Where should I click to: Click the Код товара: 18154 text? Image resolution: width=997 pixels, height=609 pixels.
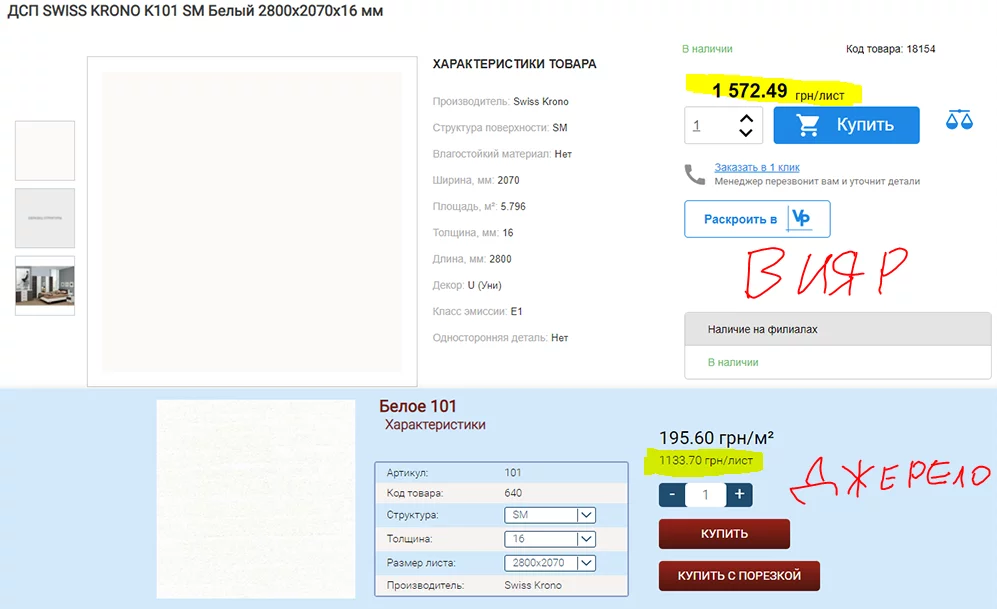(x=890, y=49)
